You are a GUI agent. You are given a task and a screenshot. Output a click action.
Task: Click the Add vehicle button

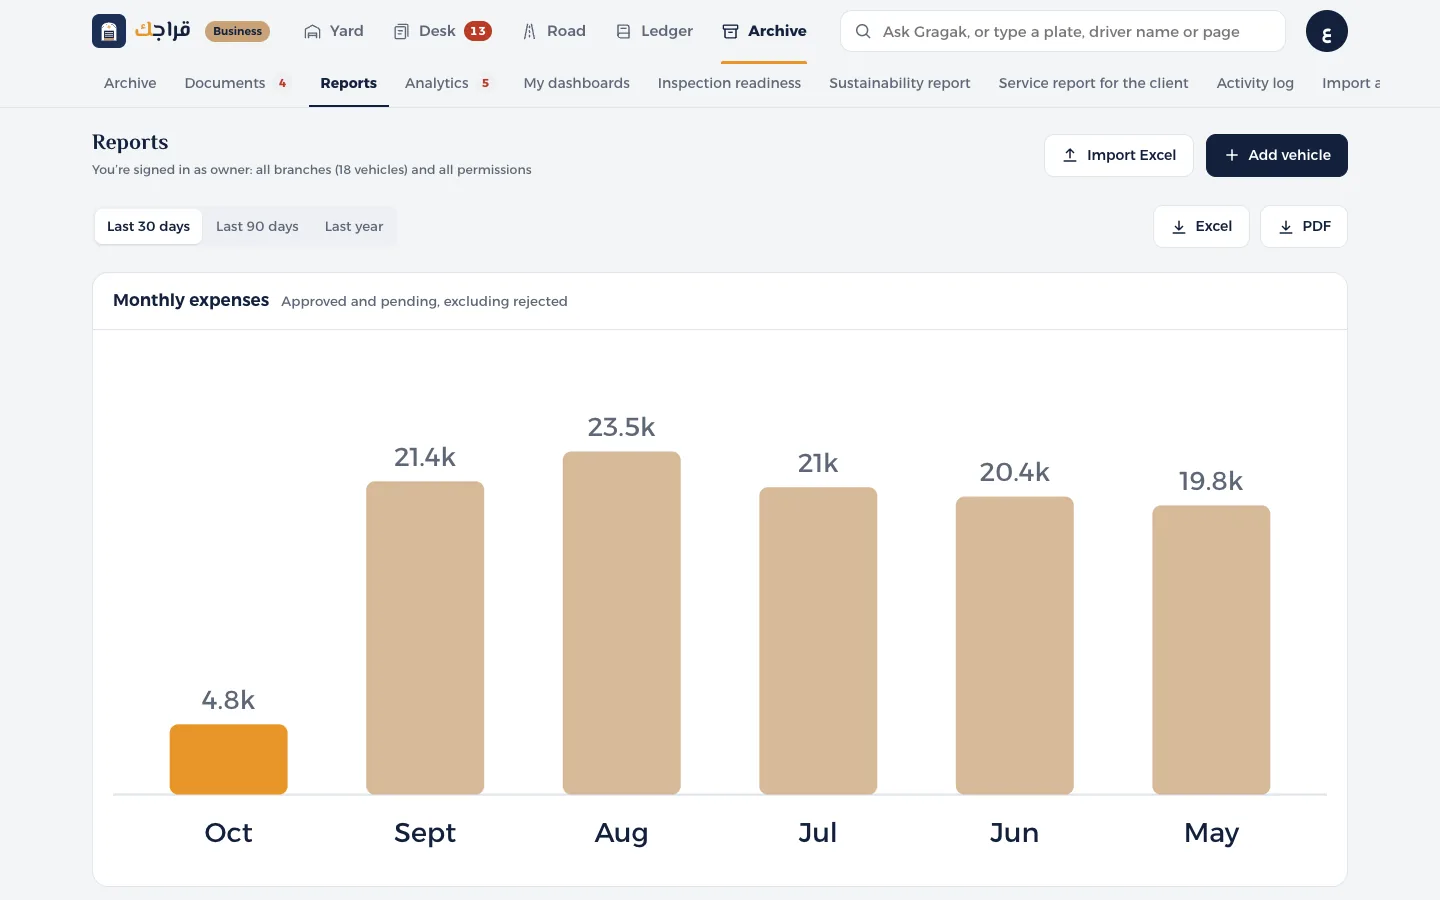[1277, 155]
